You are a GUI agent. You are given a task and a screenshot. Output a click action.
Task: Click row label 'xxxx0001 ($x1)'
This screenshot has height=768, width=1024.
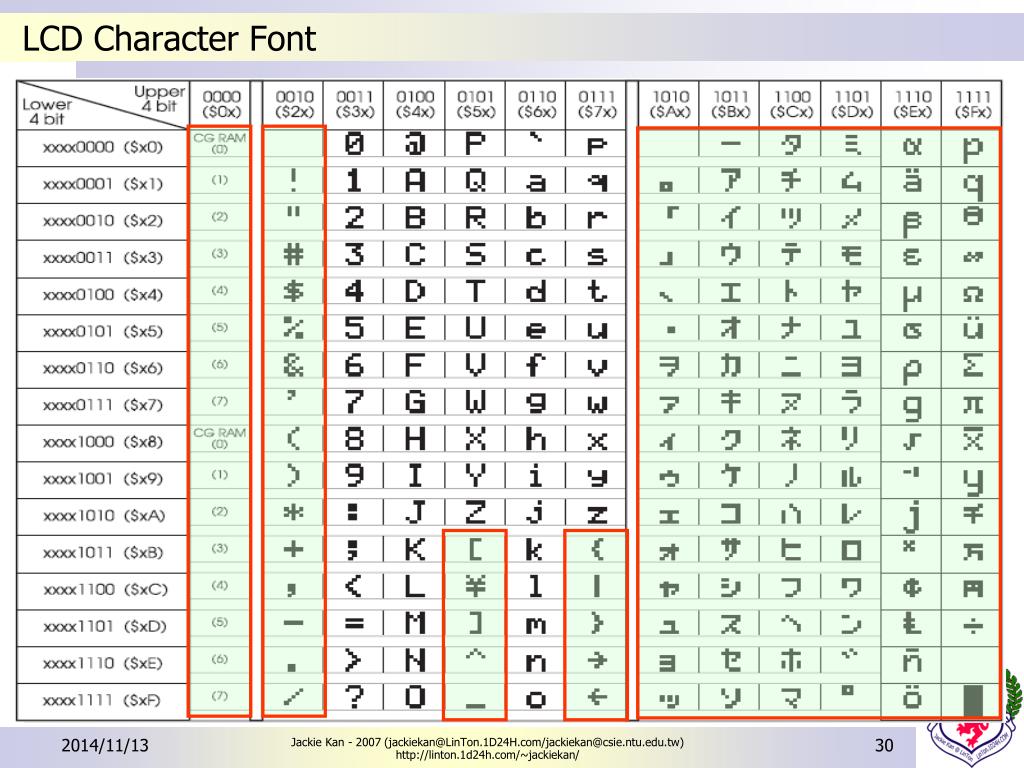tap(103, 184)
